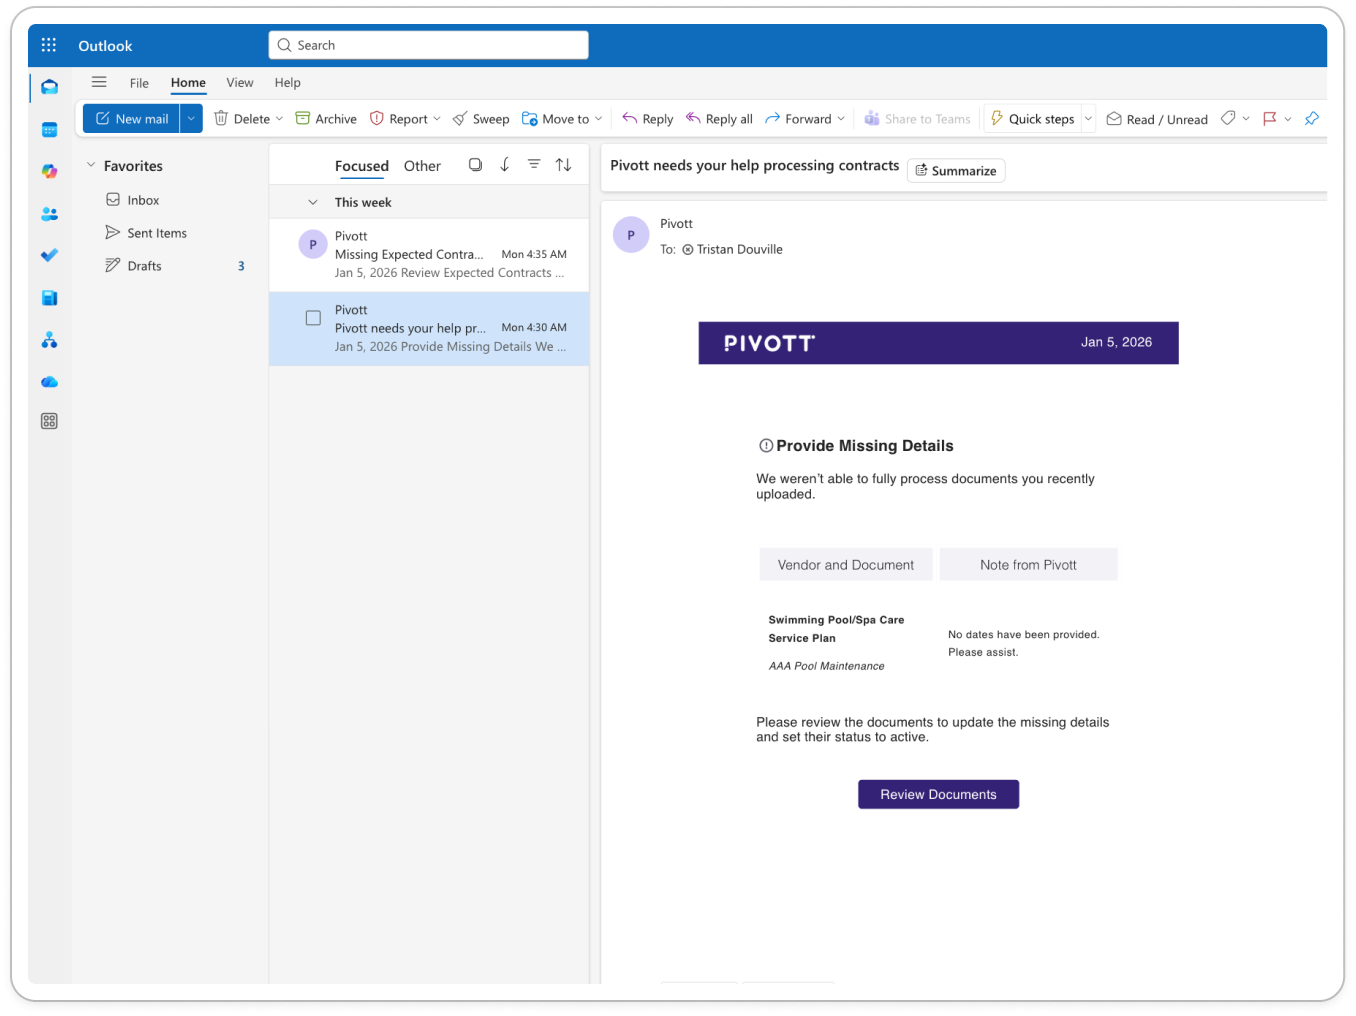Click recipient Tristan Douville

(x=740, y=249)
